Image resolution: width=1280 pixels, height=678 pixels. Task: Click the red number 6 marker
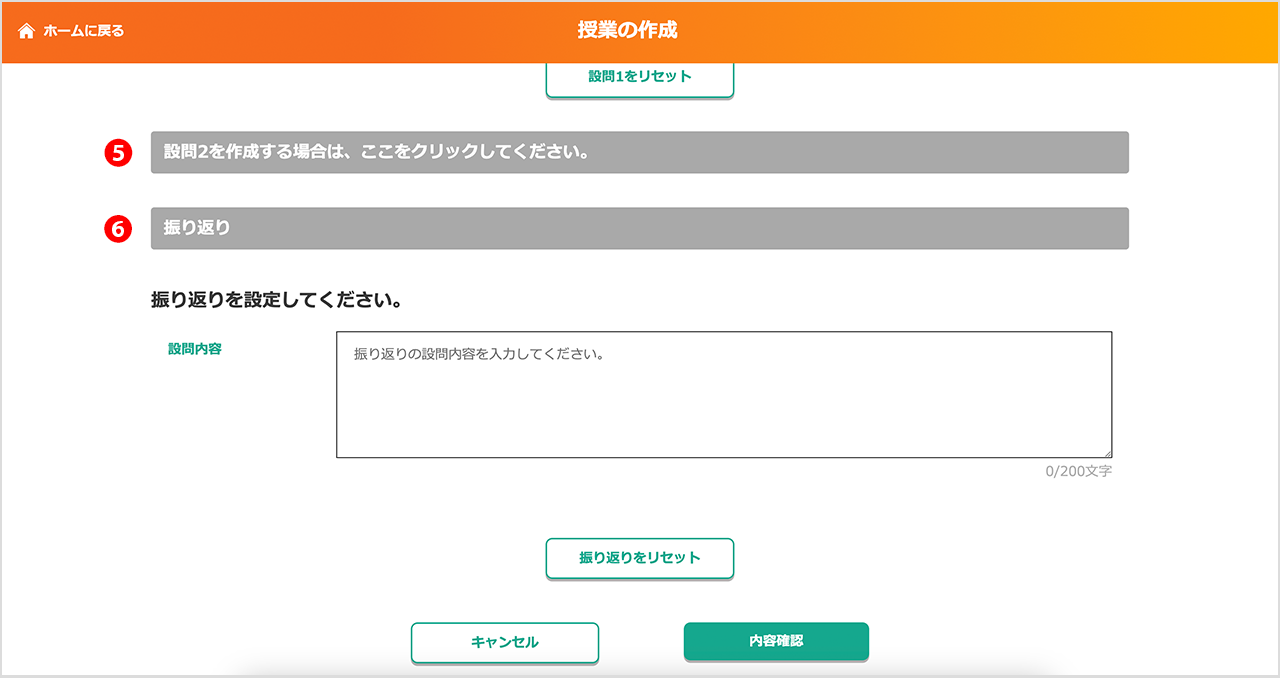(x=118, y=228)
